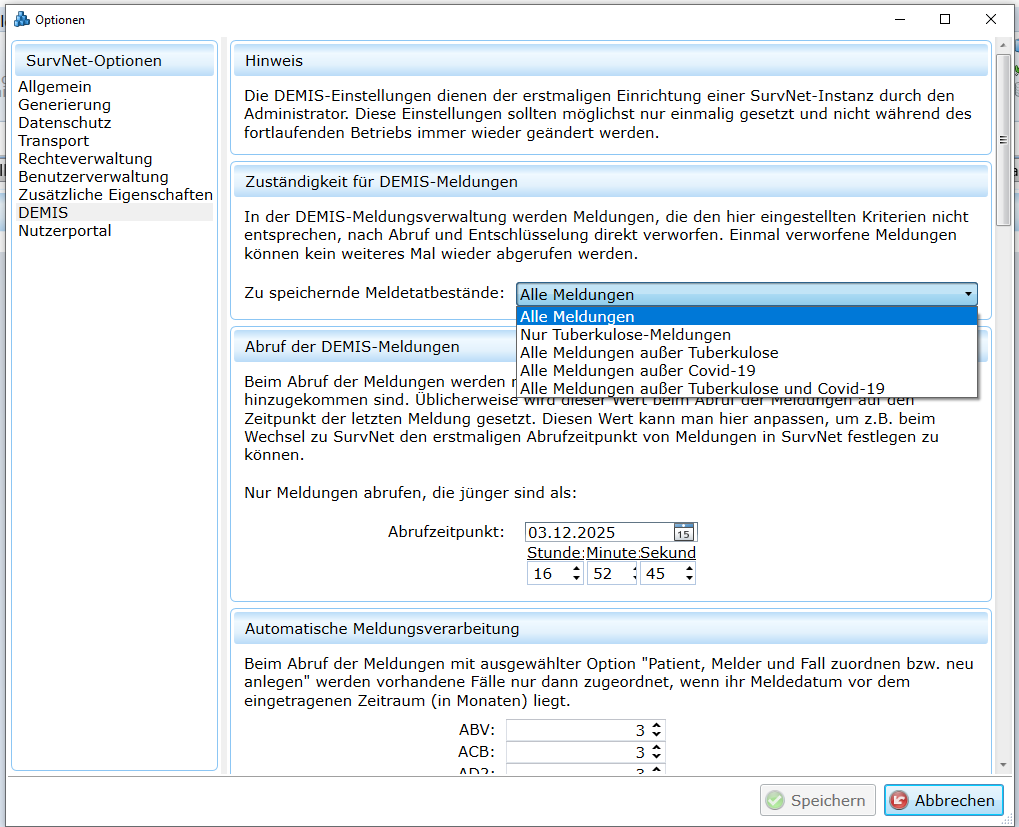Select 'Nur Tuberkulose-Meldungen' from the dropdown list

click(x=625, y=335)
